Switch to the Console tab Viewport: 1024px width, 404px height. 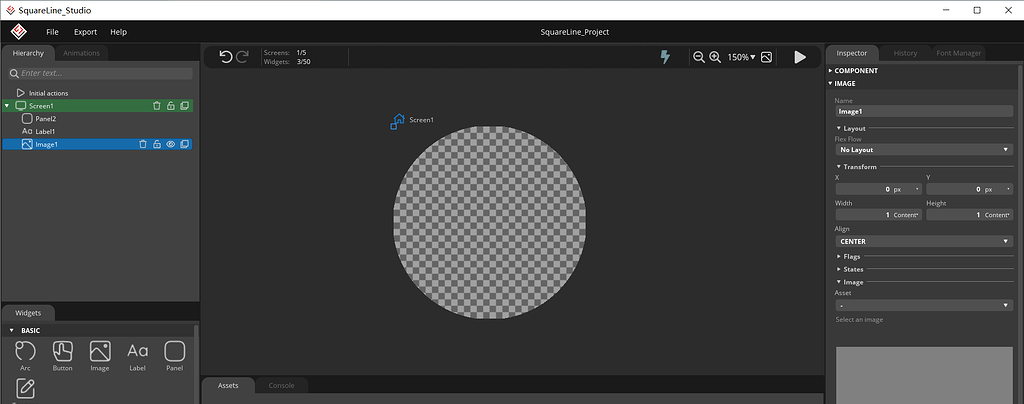[x=281, y=386]
